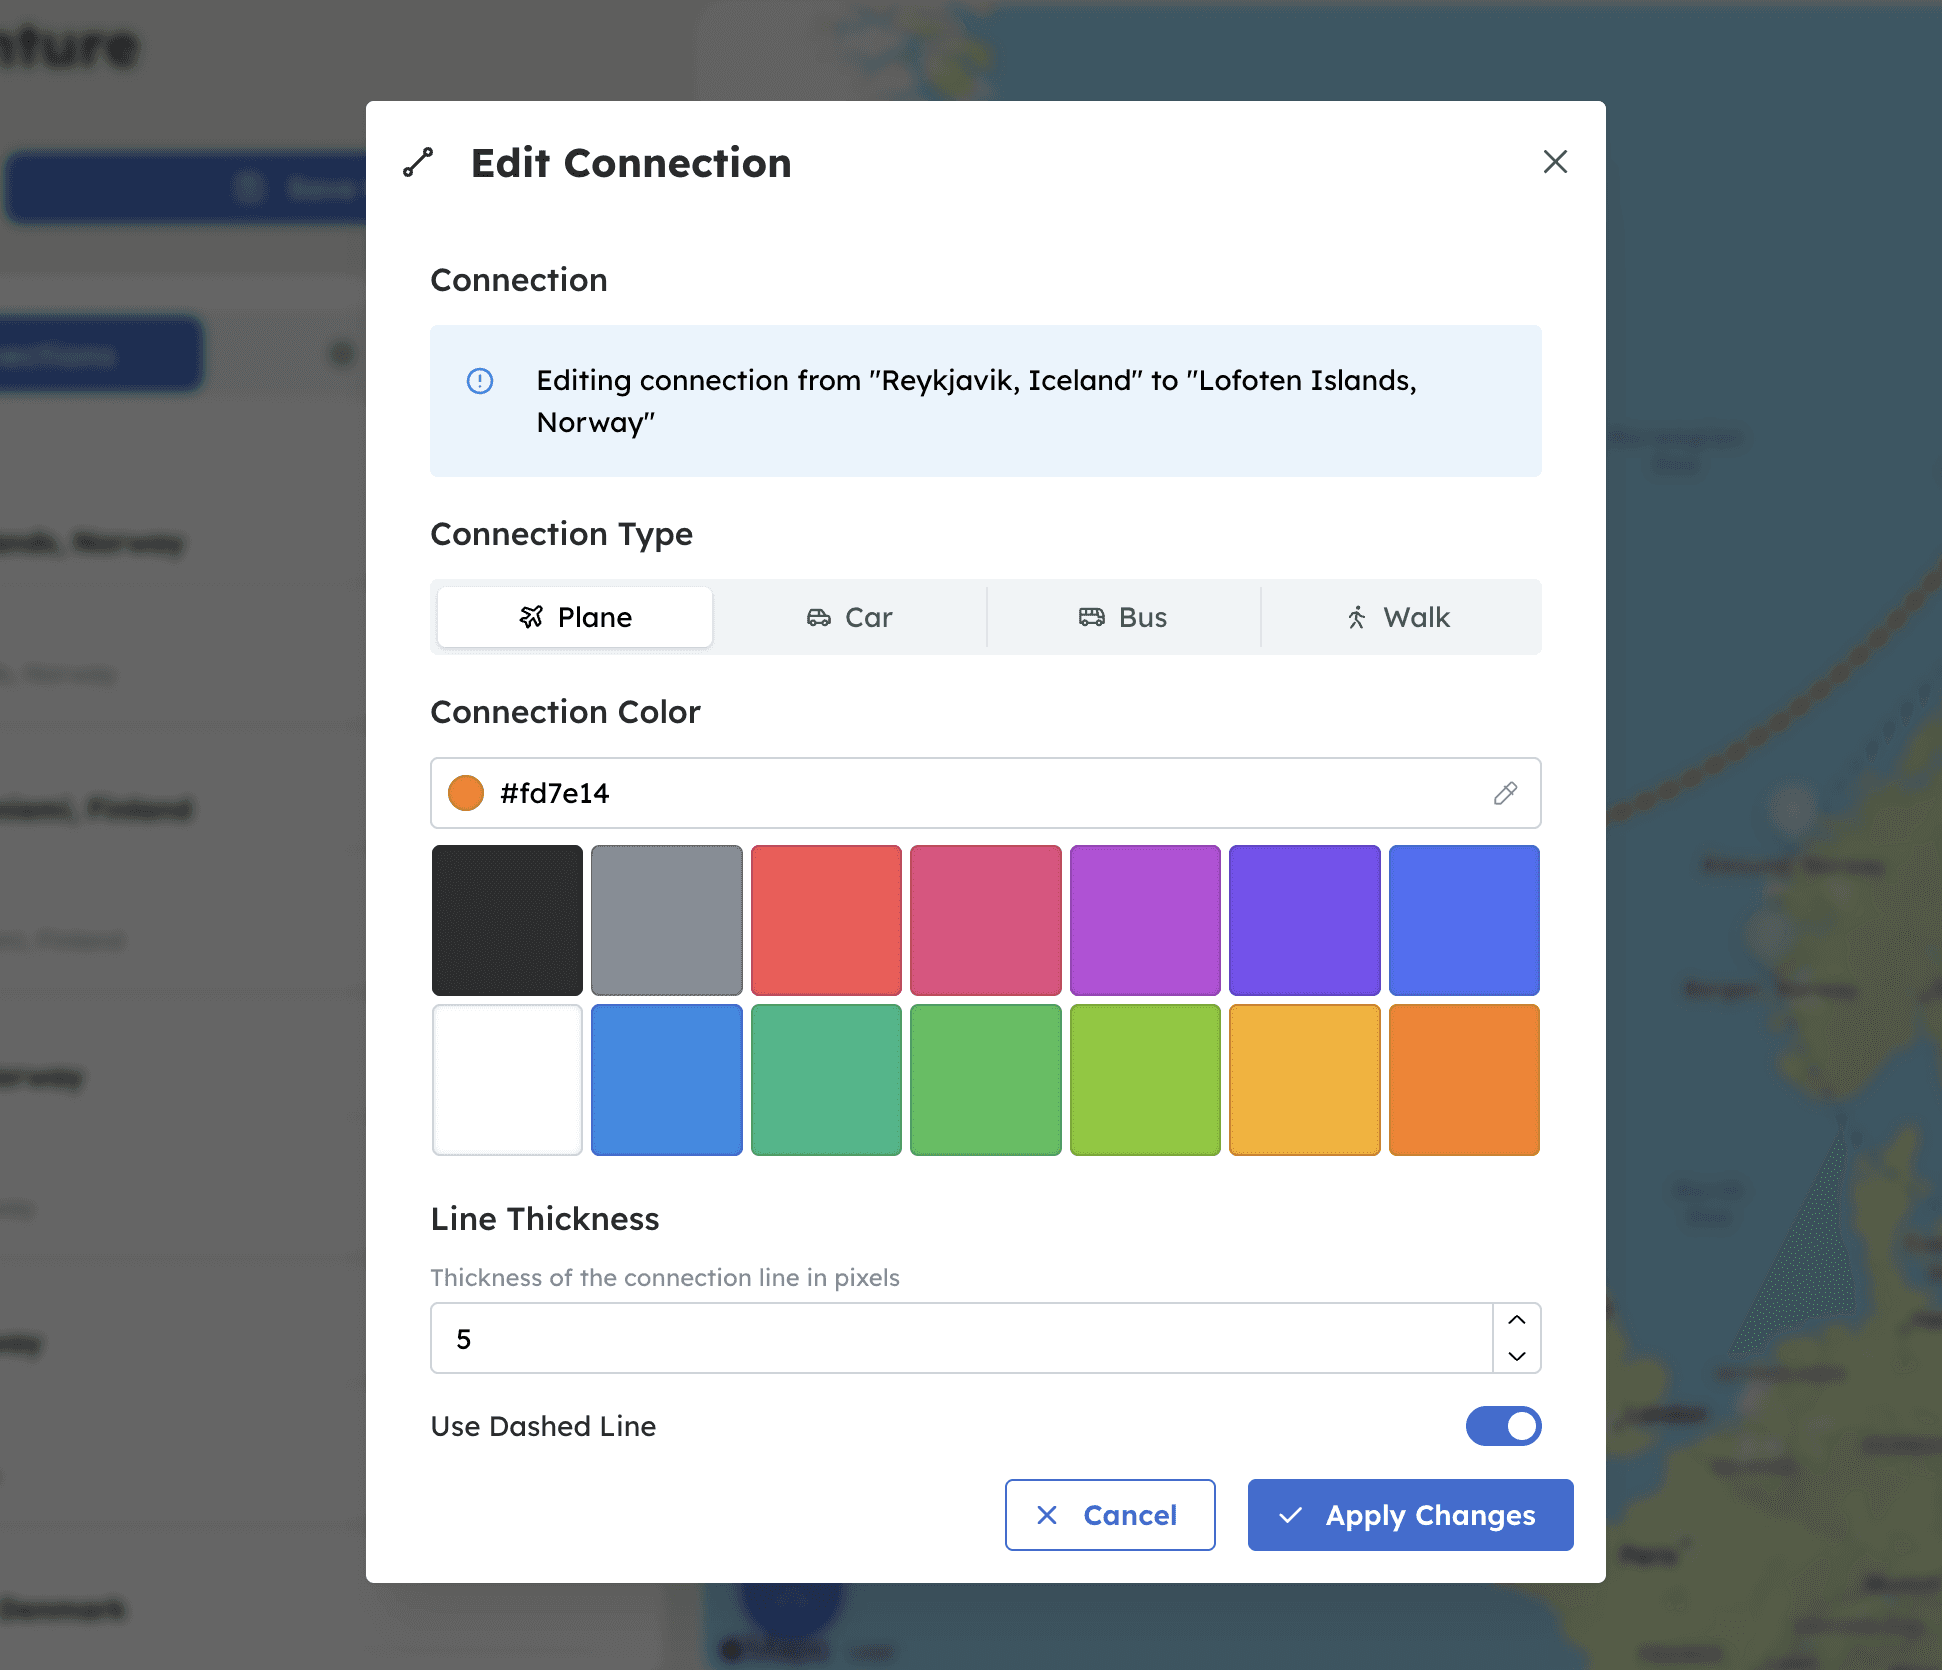Decrease line thickness with down arrow
The height and width of the screenshot is (1670, 1942).
(x=1517, y=1356)
